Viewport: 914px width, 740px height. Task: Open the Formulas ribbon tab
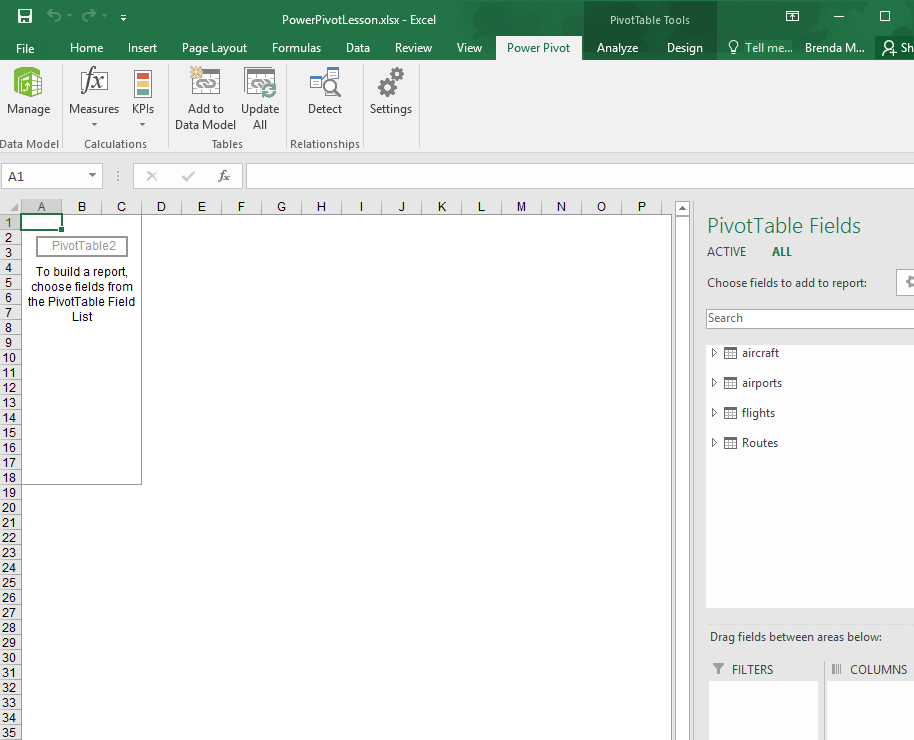point(296,48)
